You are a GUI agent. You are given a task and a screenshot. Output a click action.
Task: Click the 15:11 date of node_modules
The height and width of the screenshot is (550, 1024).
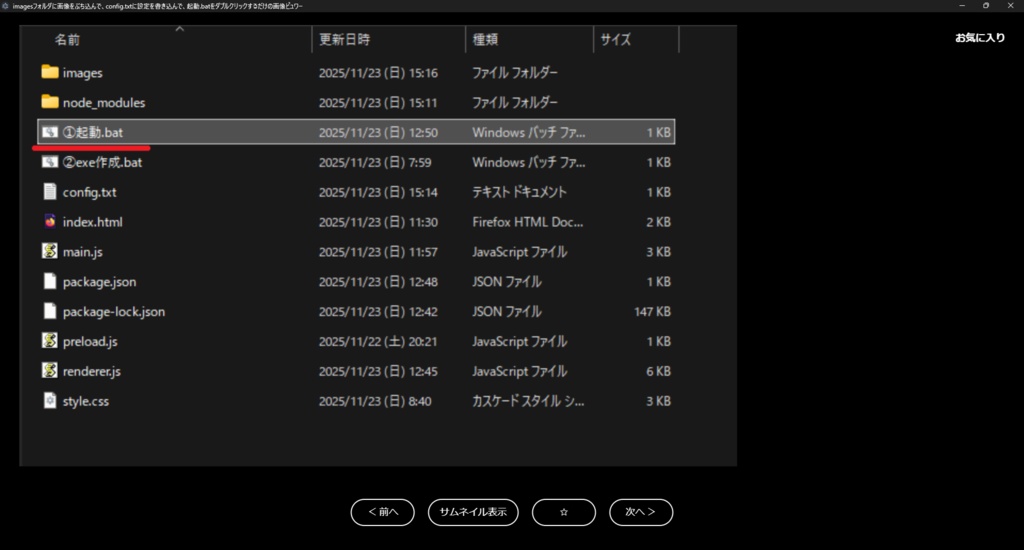(378, 103)
